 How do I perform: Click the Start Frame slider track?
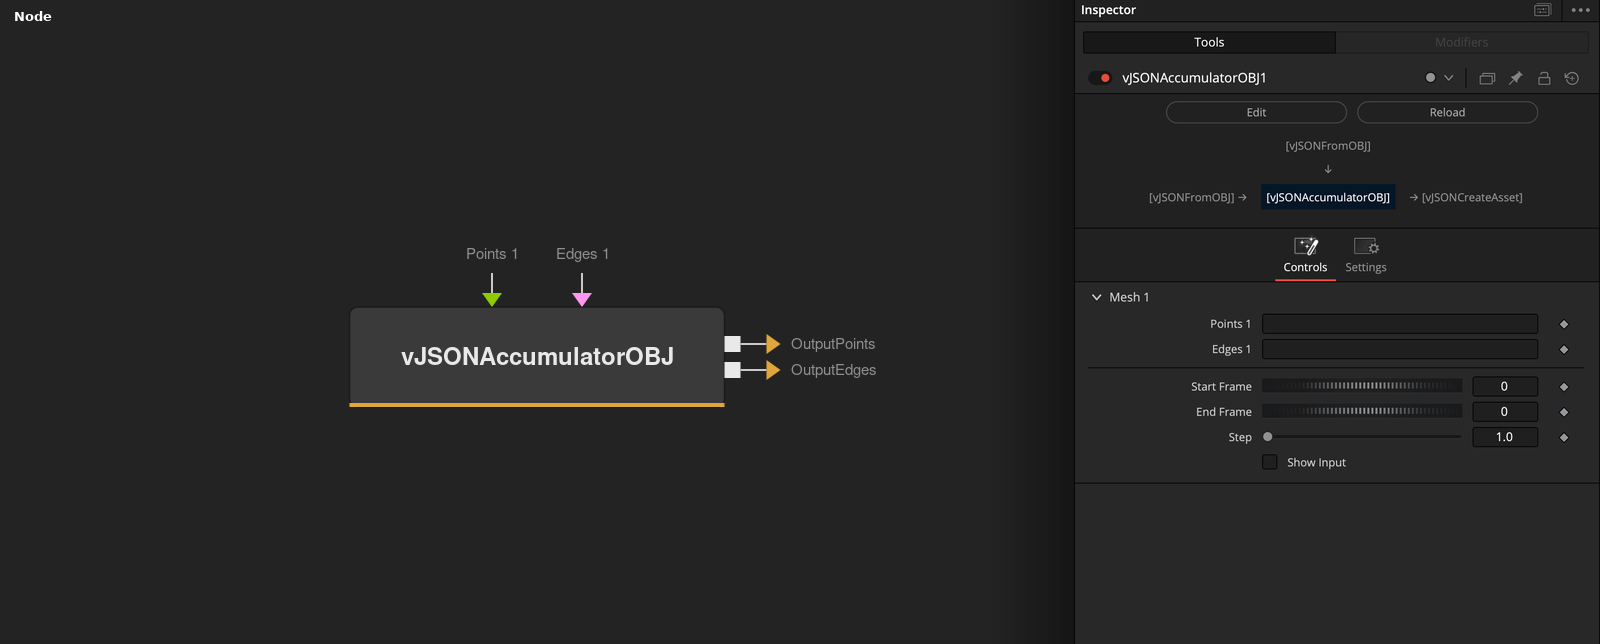point(1362,386)
